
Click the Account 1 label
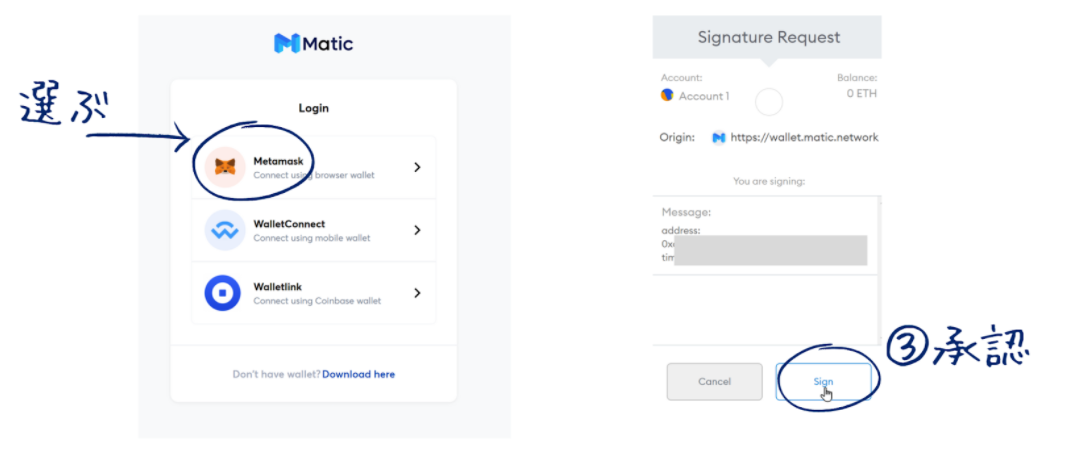coord(704,96)
